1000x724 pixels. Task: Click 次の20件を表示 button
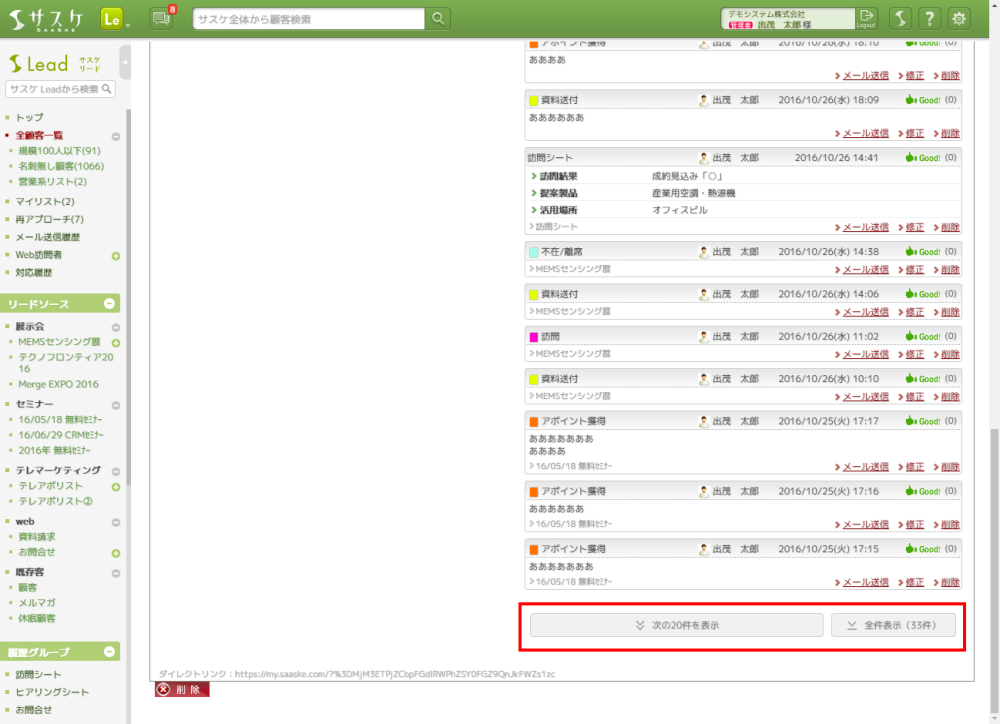tap(677, 625)
